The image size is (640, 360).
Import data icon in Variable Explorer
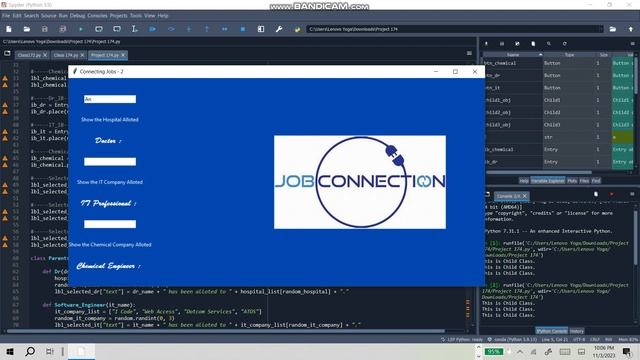pos(486,44)
